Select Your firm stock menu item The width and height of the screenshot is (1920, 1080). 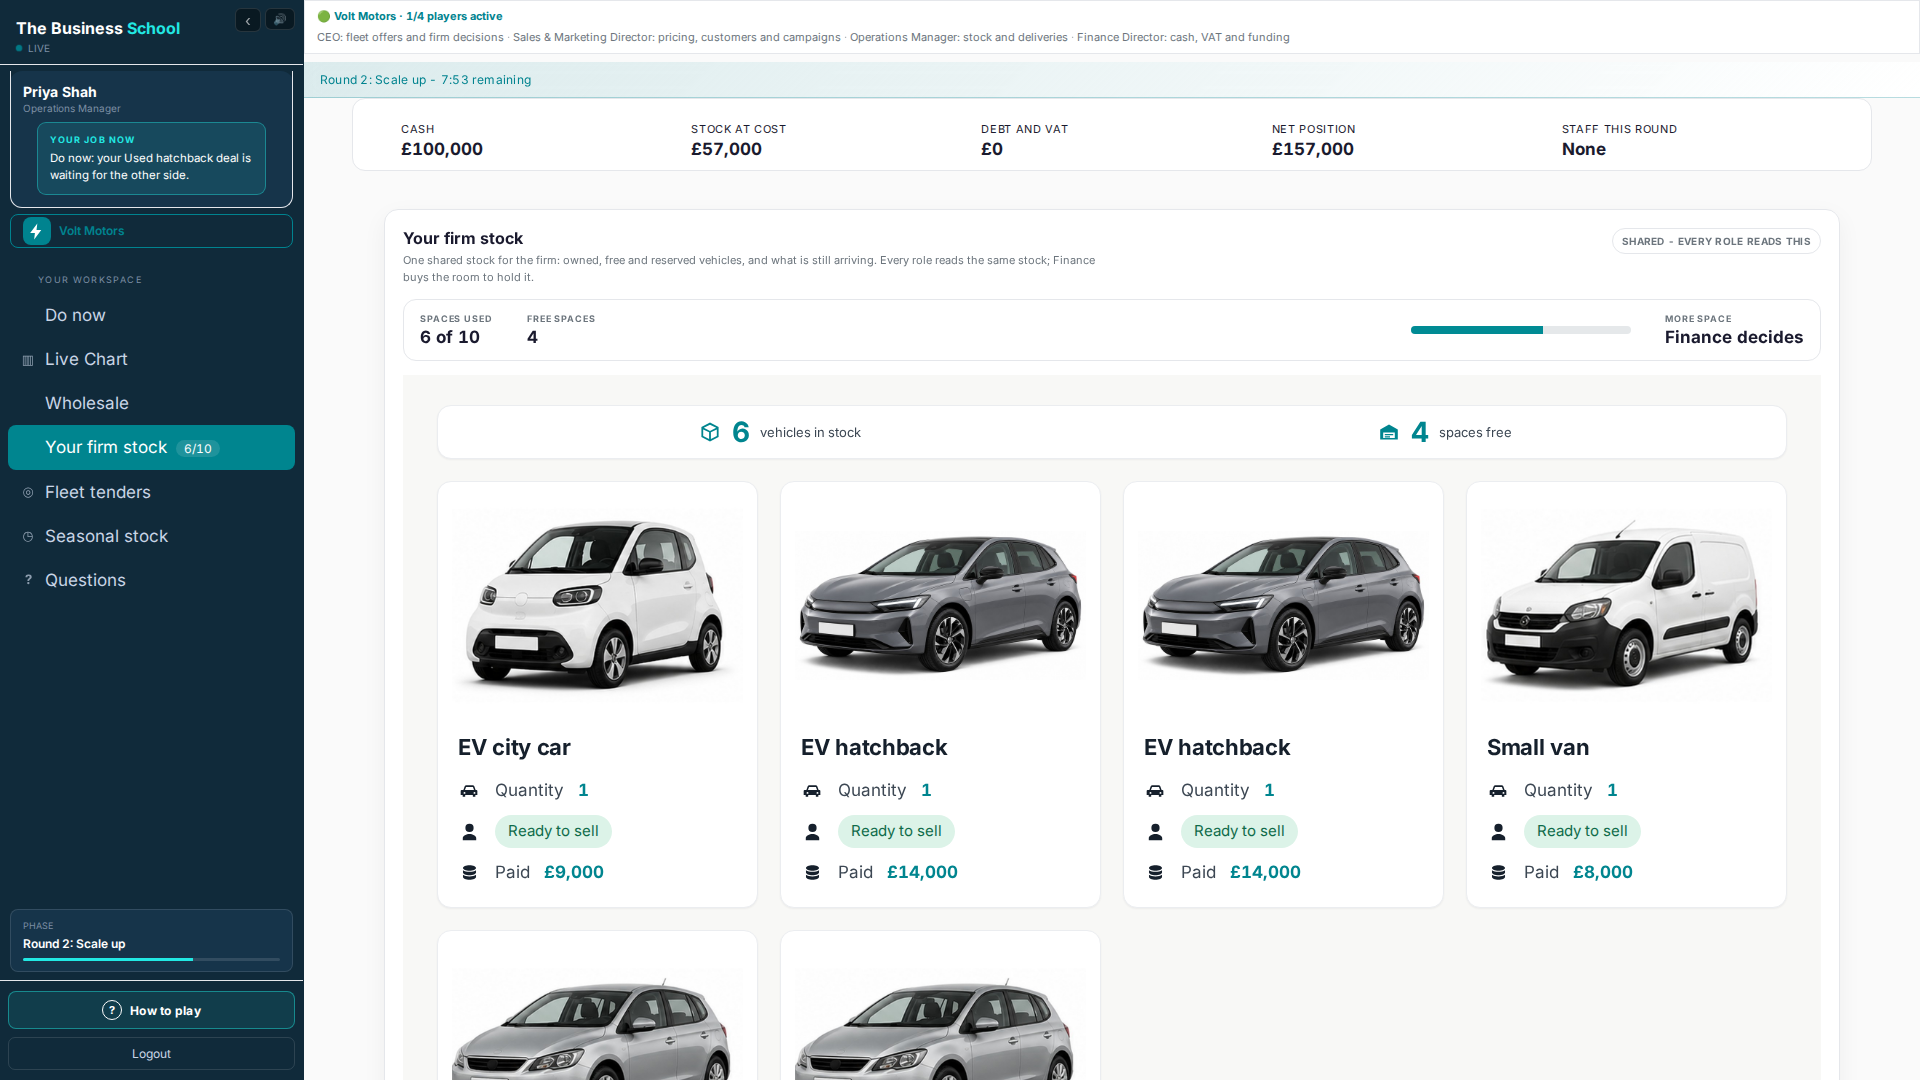tap(151, 447)
